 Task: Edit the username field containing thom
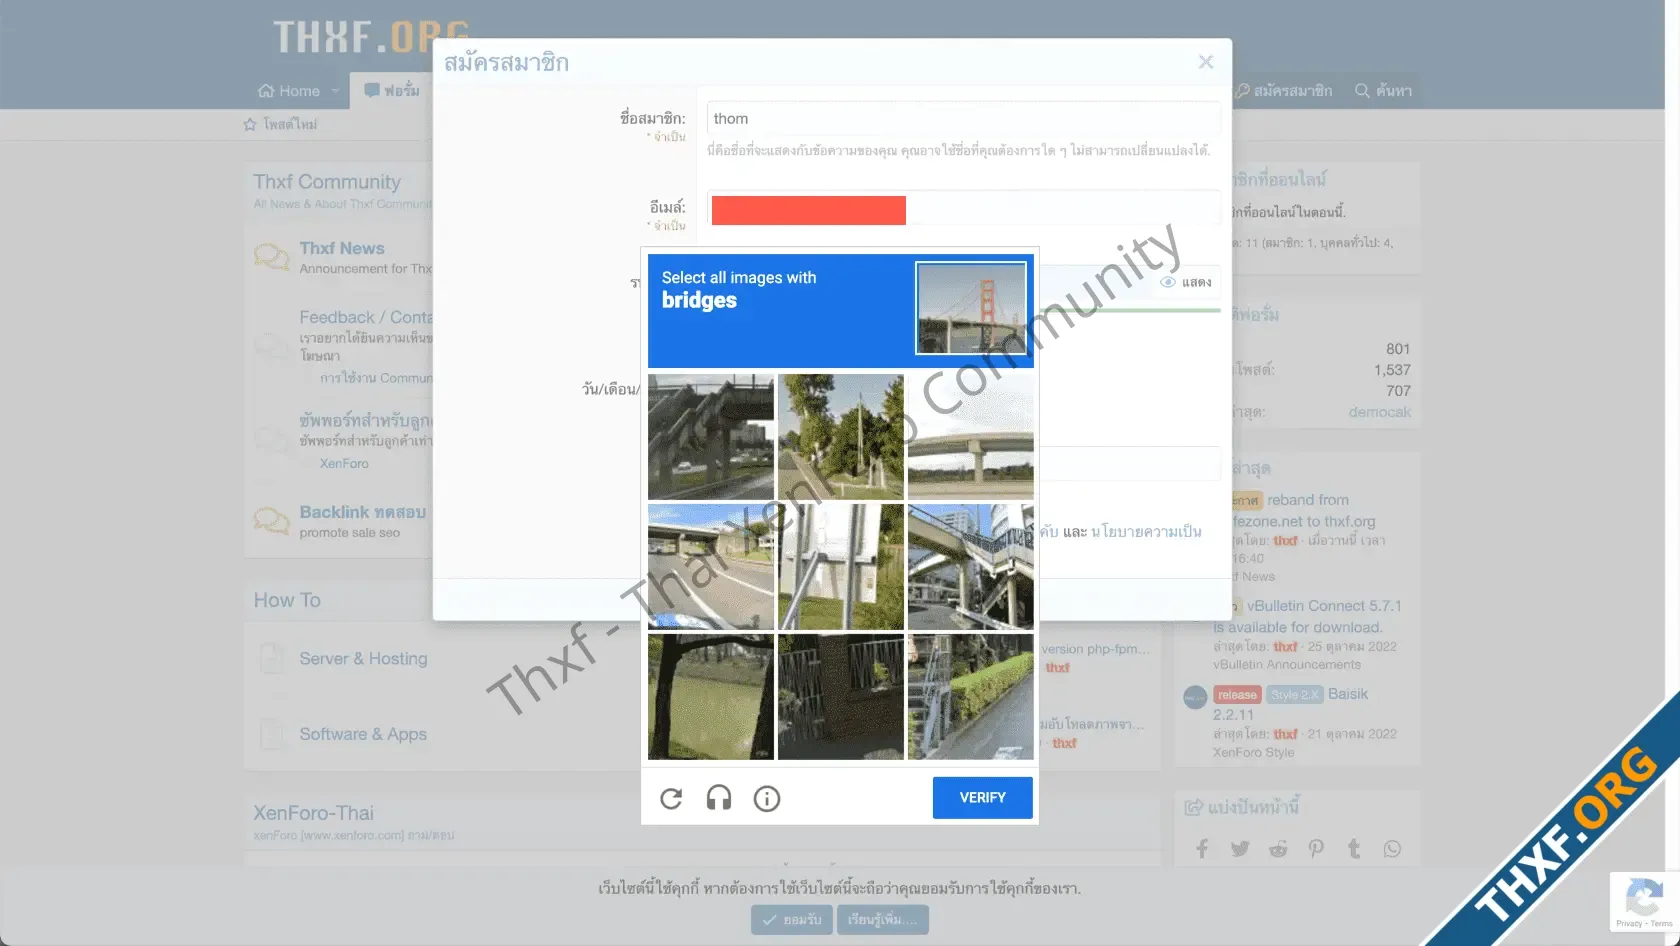point(963,118)
